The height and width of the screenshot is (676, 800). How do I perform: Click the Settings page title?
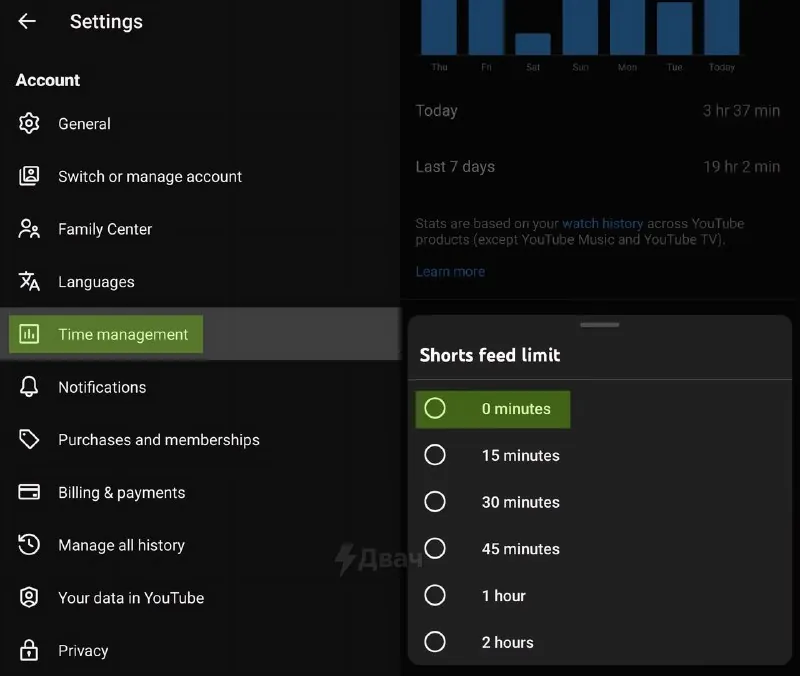(x=106, y=21)
